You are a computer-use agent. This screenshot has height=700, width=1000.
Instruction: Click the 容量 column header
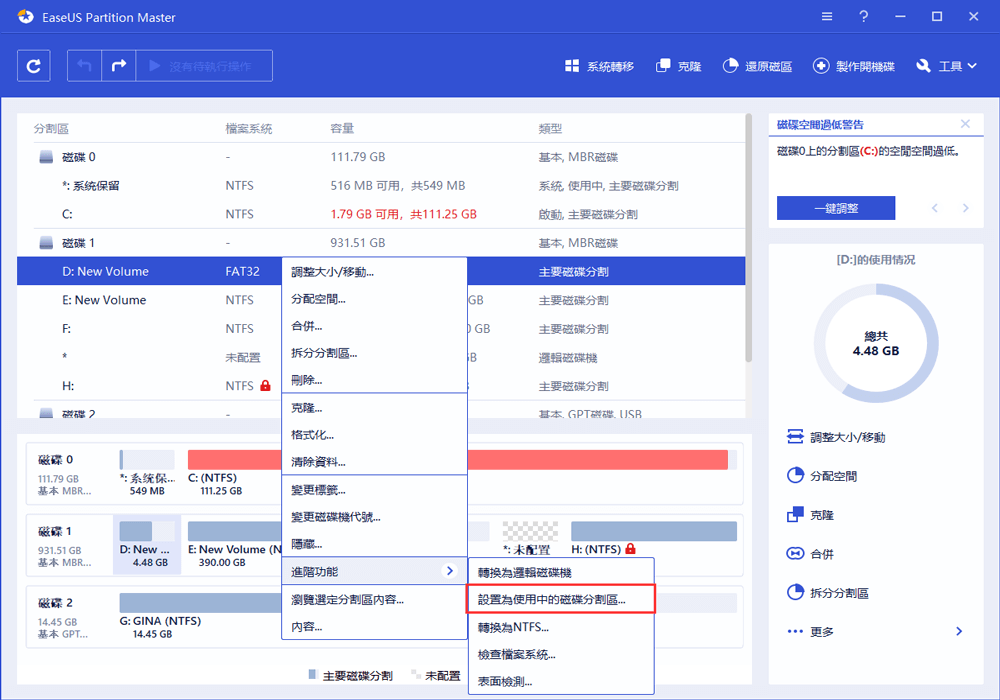click(x=342, y=128)
